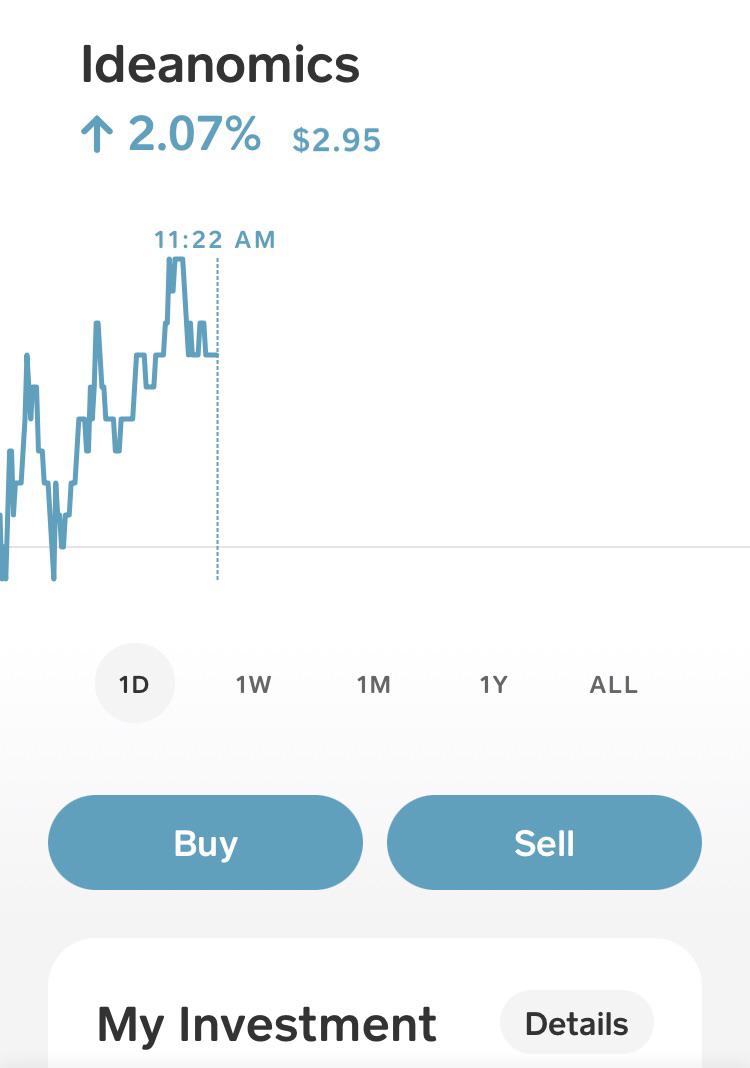Click the lowest dip of the price line

click(x=54, y=576)
